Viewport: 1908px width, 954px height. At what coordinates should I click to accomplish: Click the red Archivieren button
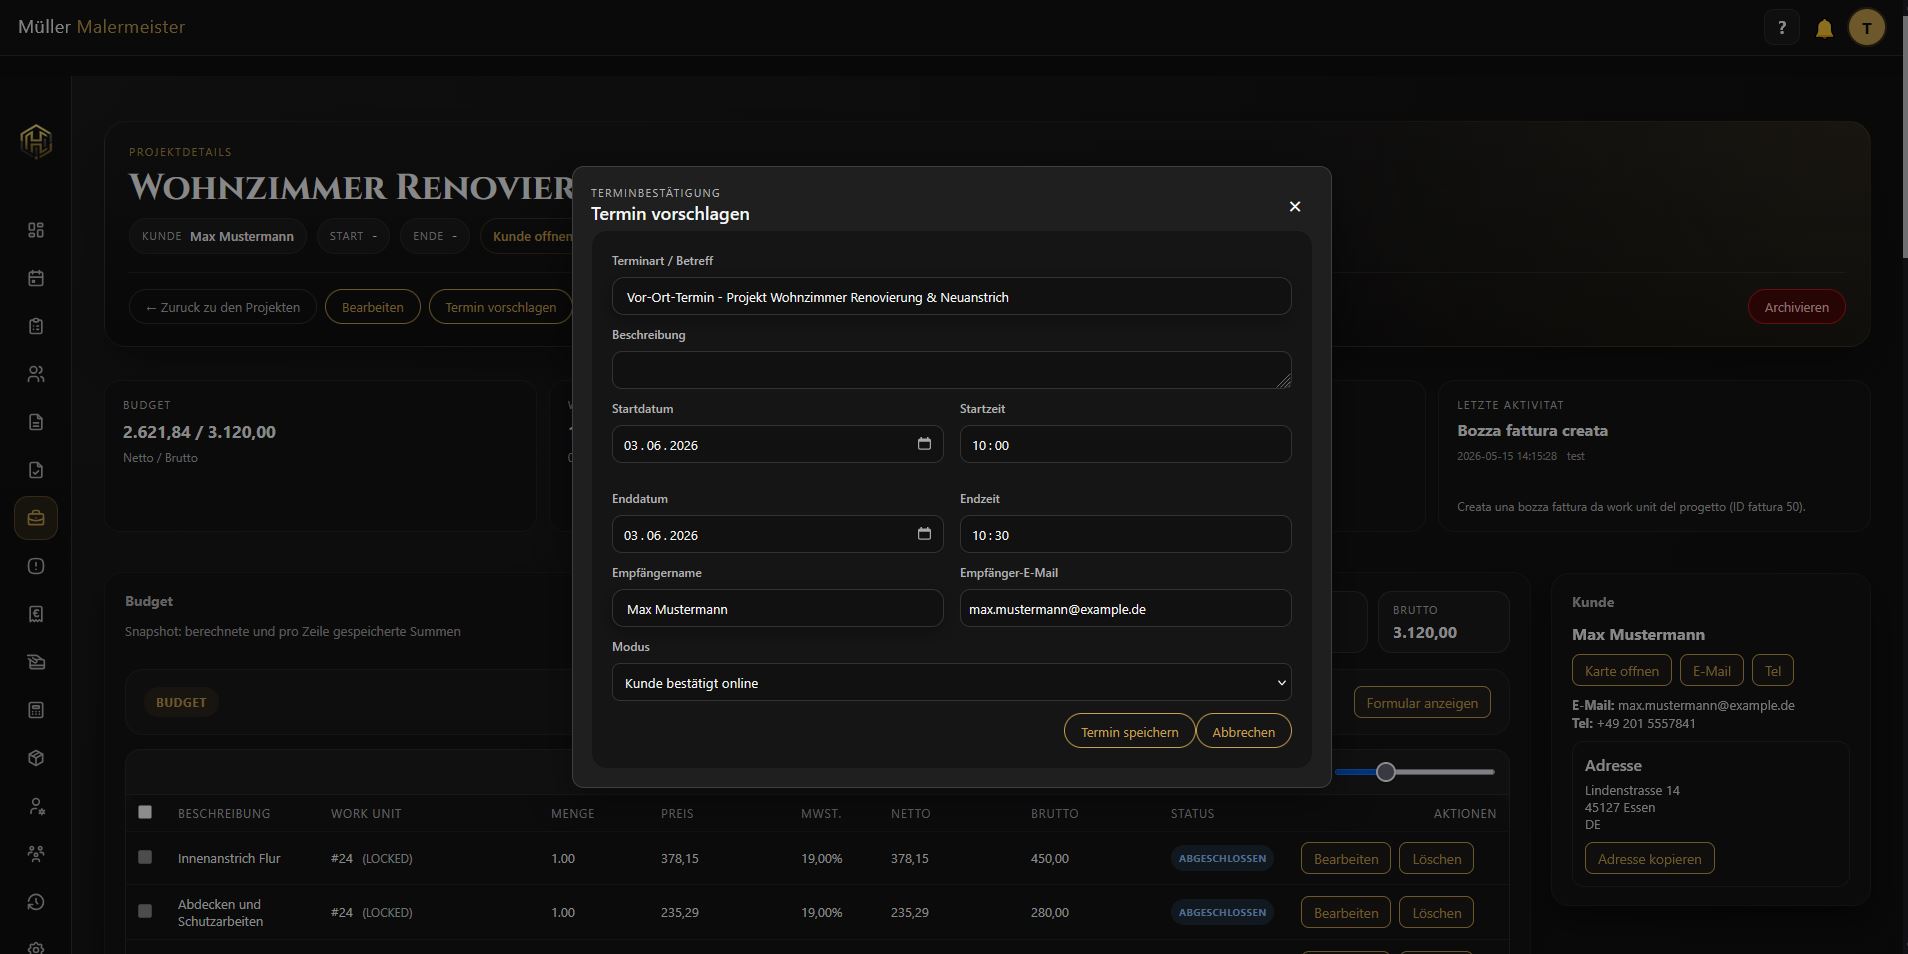pos(1796,307)
